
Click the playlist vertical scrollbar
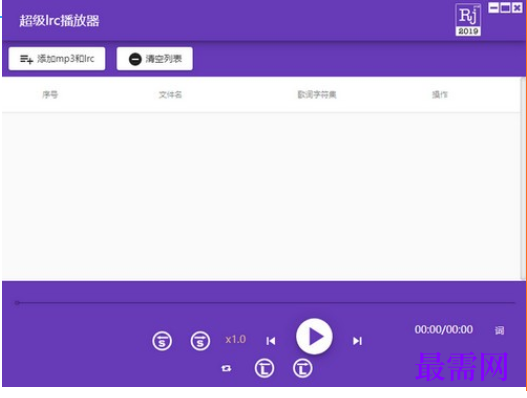(x=523, y=178)
